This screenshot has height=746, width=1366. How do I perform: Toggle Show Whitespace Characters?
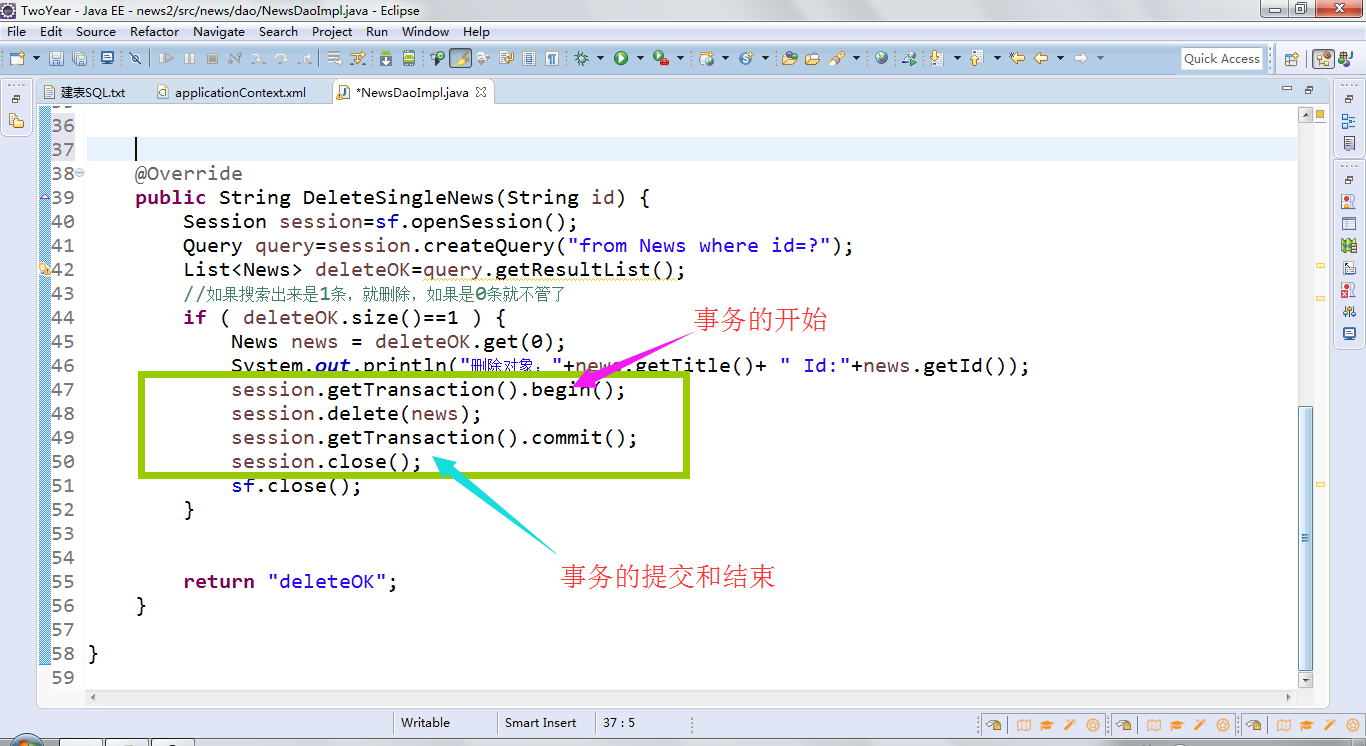click(x=552, y=58)
